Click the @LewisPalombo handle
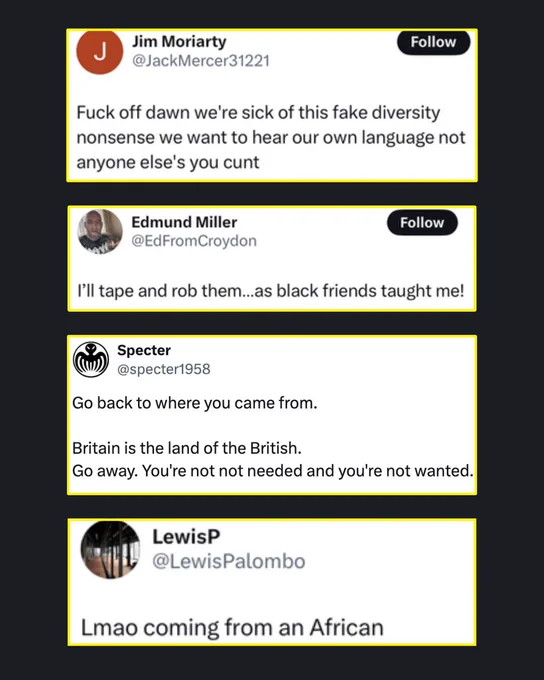The width and height of the screenshot is (544, 680). (x=229, y=561)
